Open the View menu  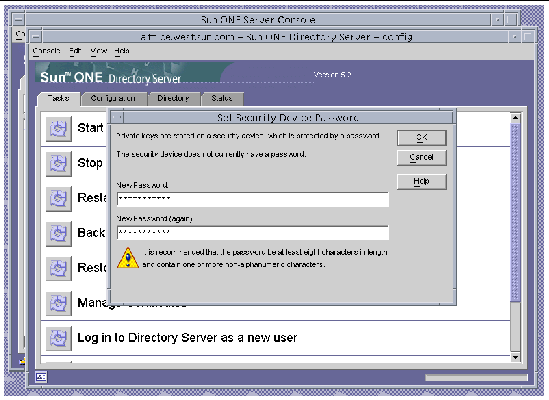[x=99, y=51]
